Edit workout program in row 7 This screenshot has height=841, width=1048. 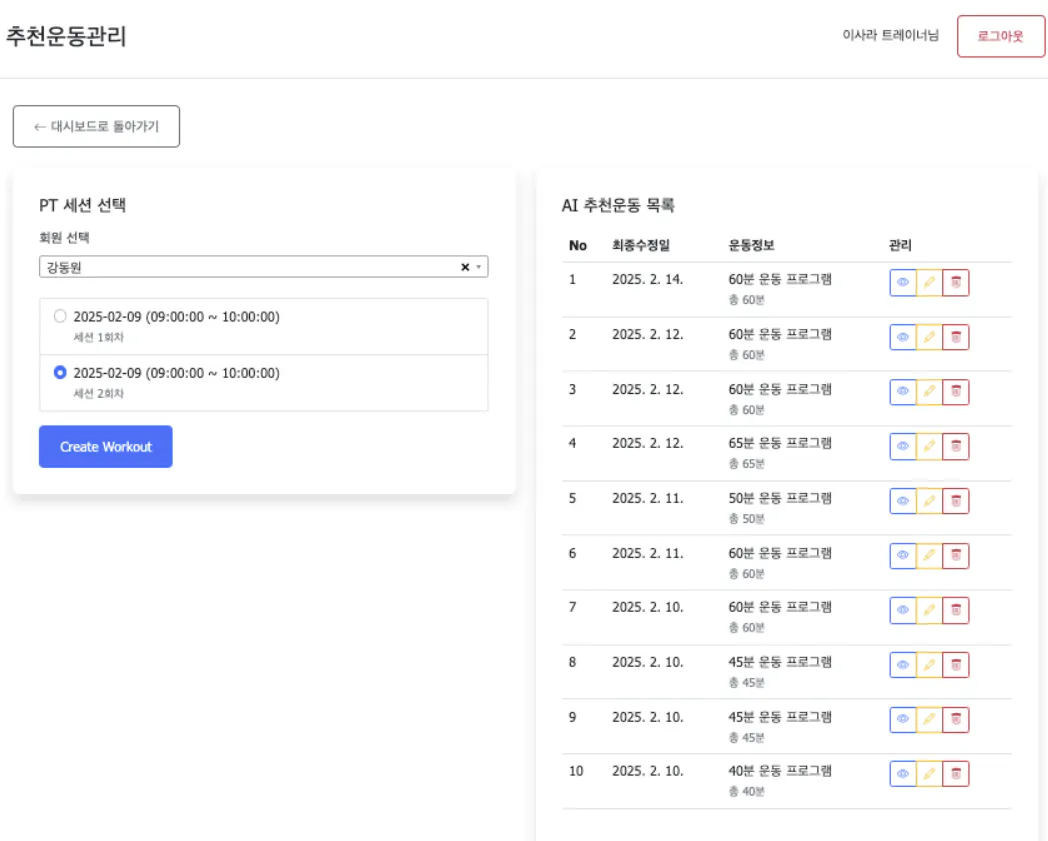tap(929, 610)
